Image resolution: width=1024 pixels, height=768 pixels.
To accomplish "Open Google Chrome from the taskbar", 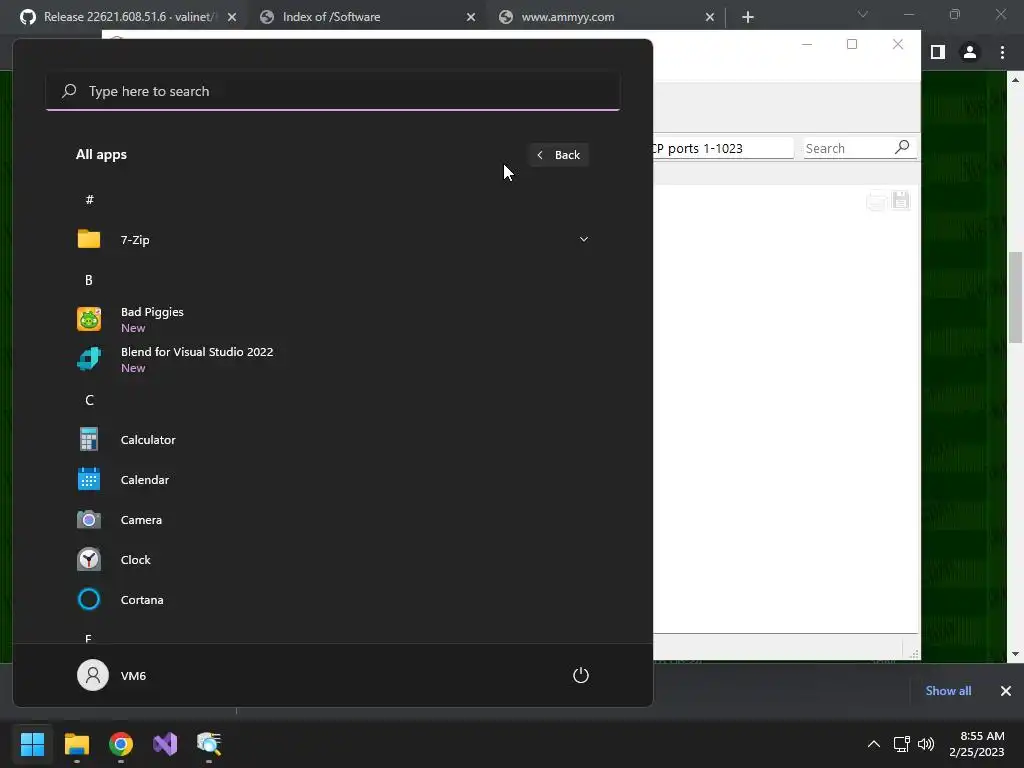I will tap(121, 744).
